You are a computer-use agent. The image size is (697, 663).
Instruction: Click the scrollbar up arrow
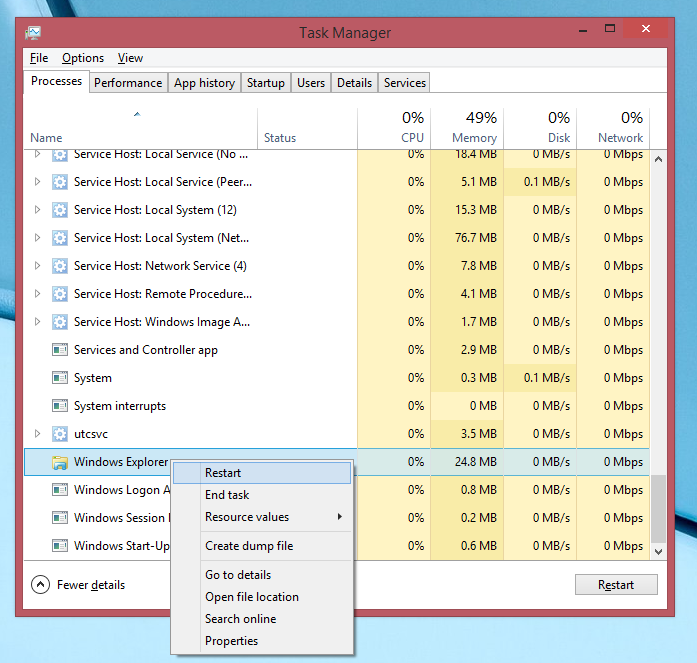pos(658,159)
